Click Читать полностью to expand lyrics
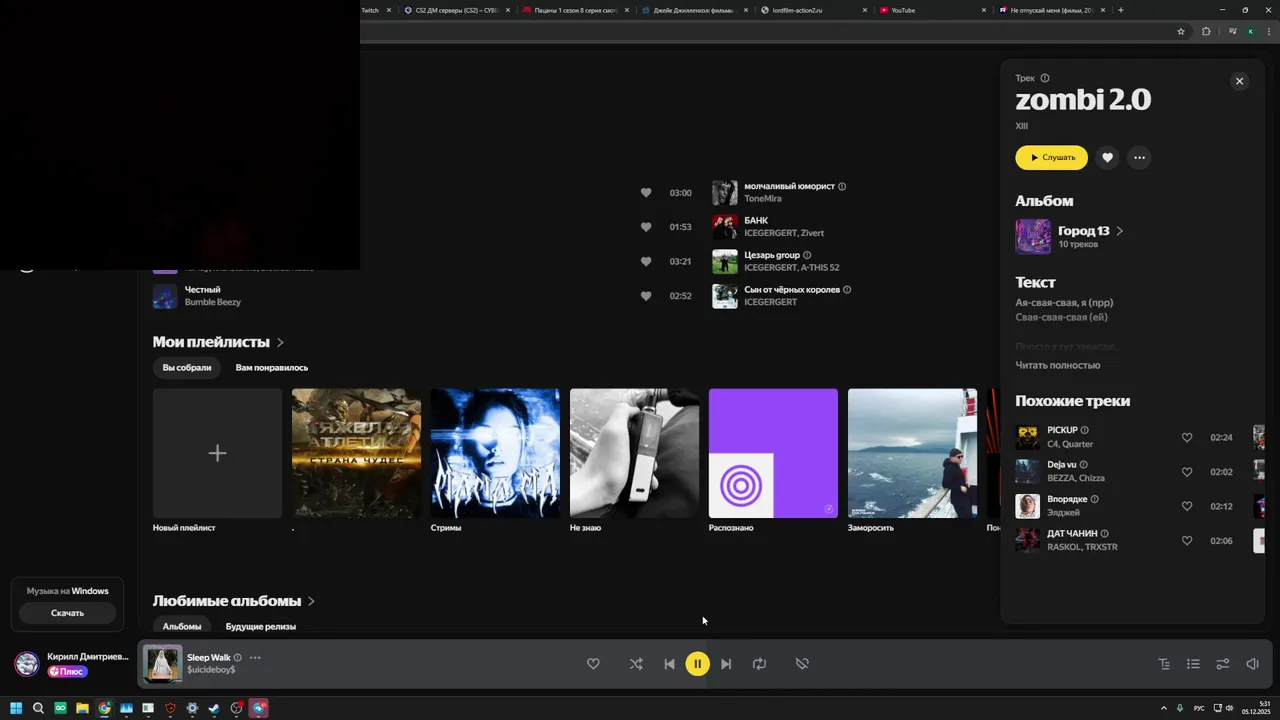1280x720 pixels. [1057, 365]
